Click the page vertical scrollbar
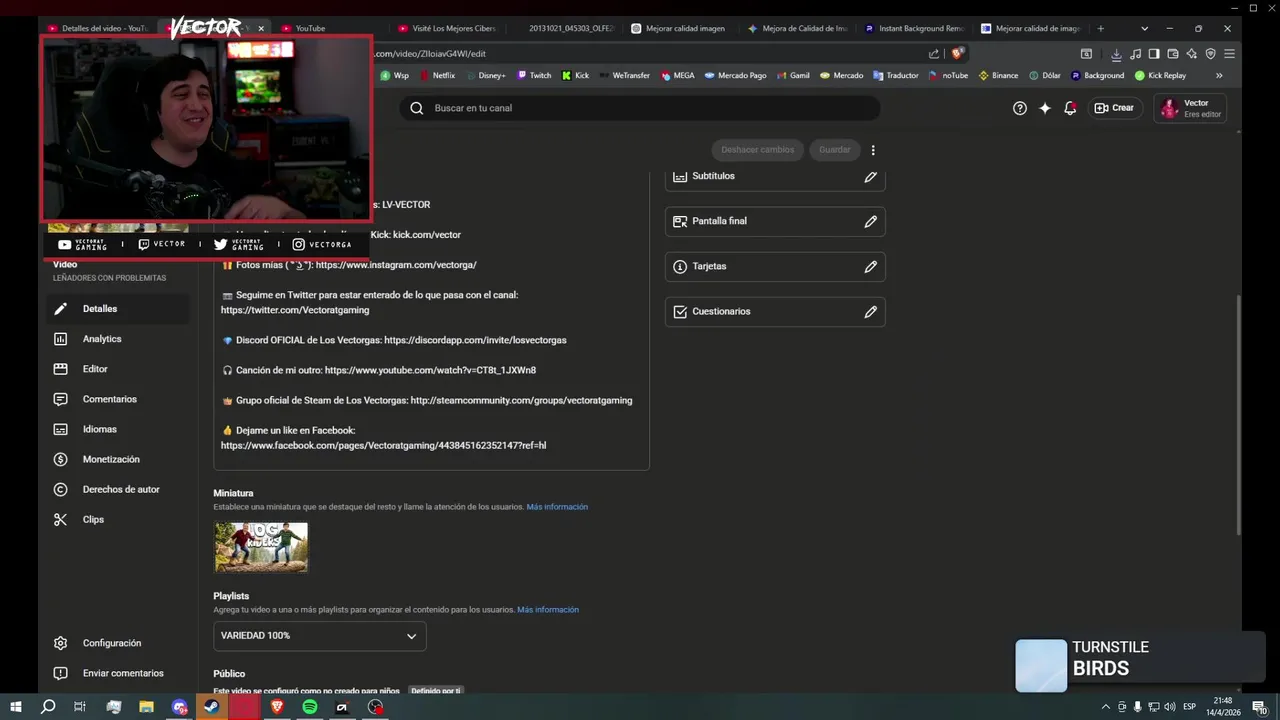Image resolution: width=1280 pixels, height=720 pixels. [1239, 415]
